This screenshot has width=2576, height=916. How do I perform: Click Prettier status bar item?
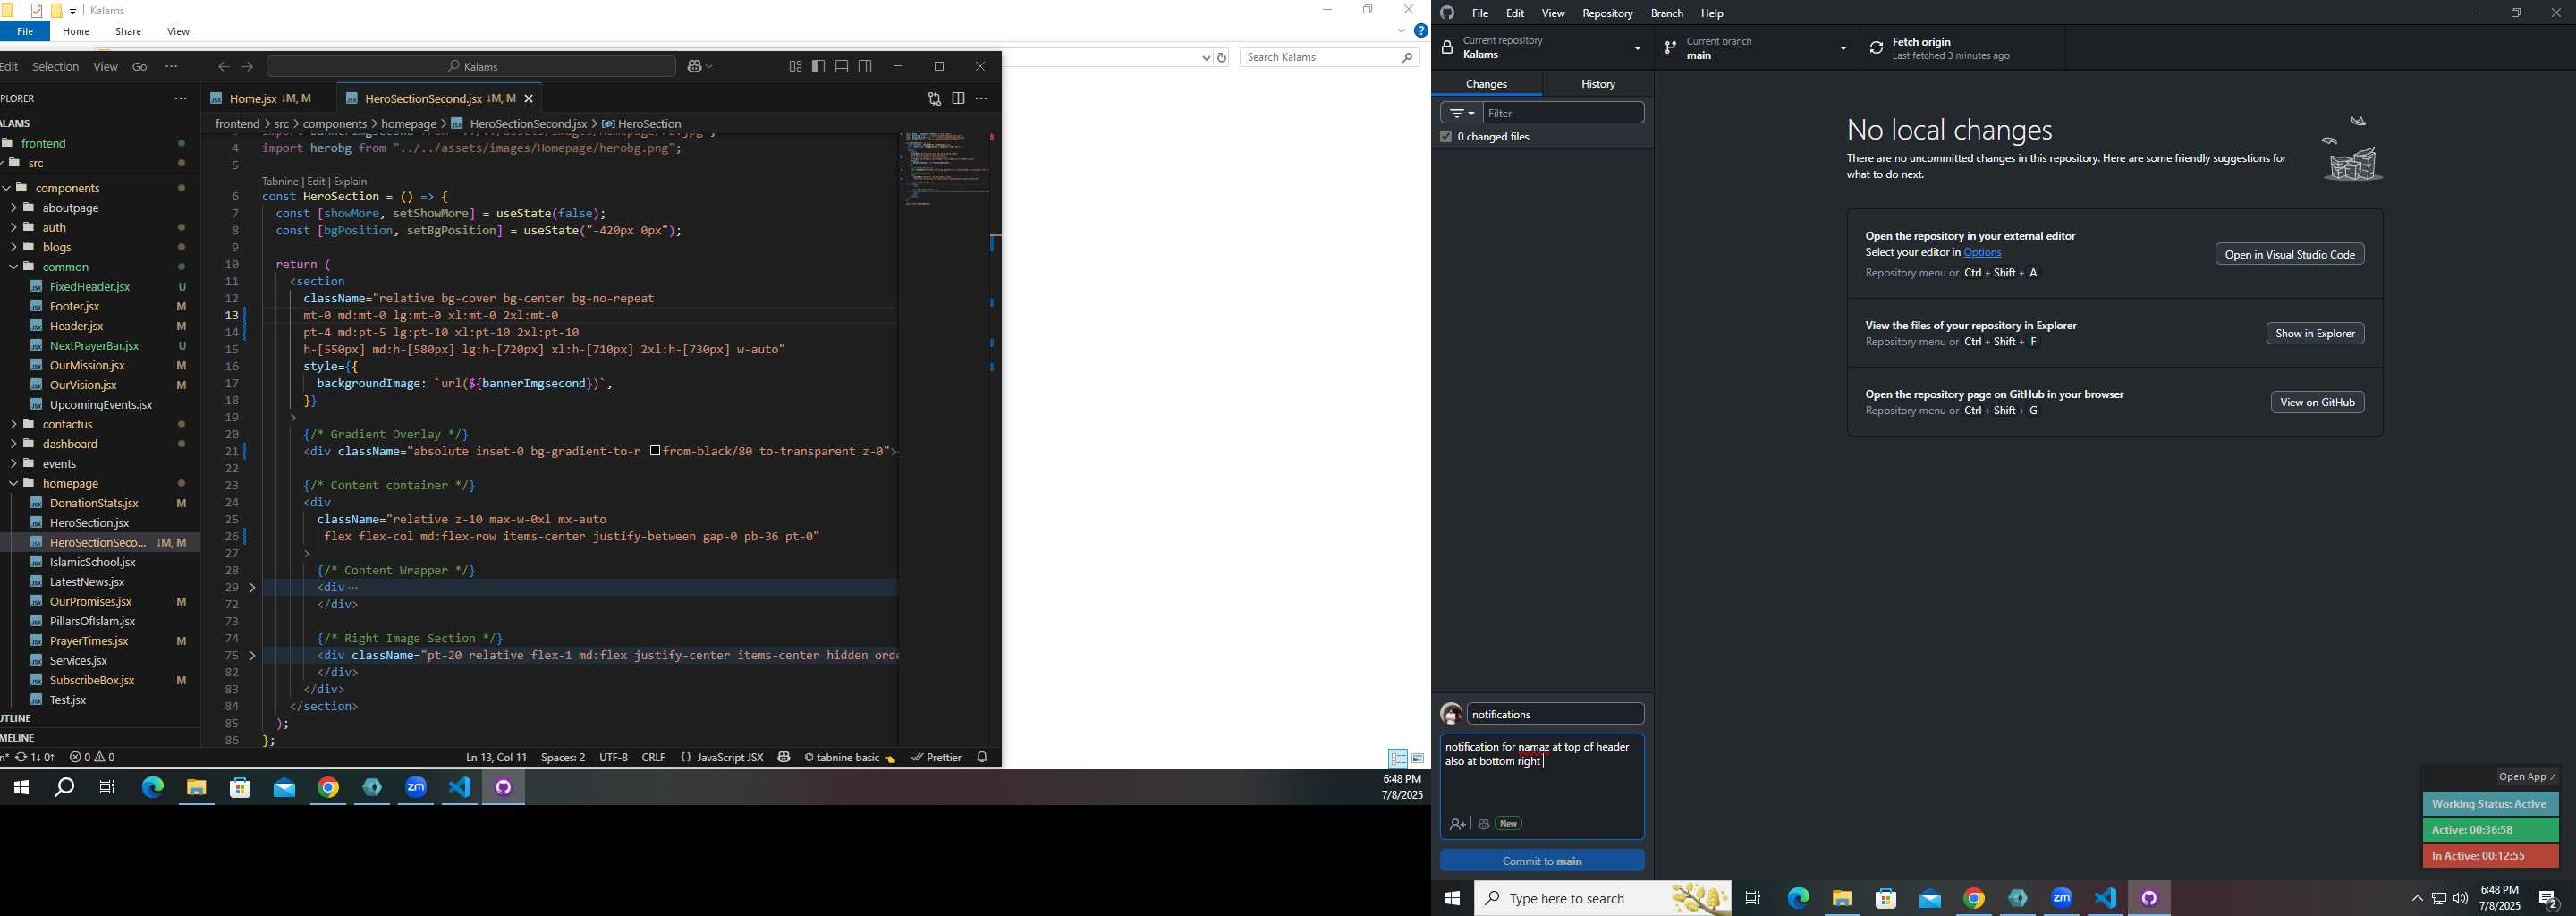pyautogui.click(x=936, y=758)
